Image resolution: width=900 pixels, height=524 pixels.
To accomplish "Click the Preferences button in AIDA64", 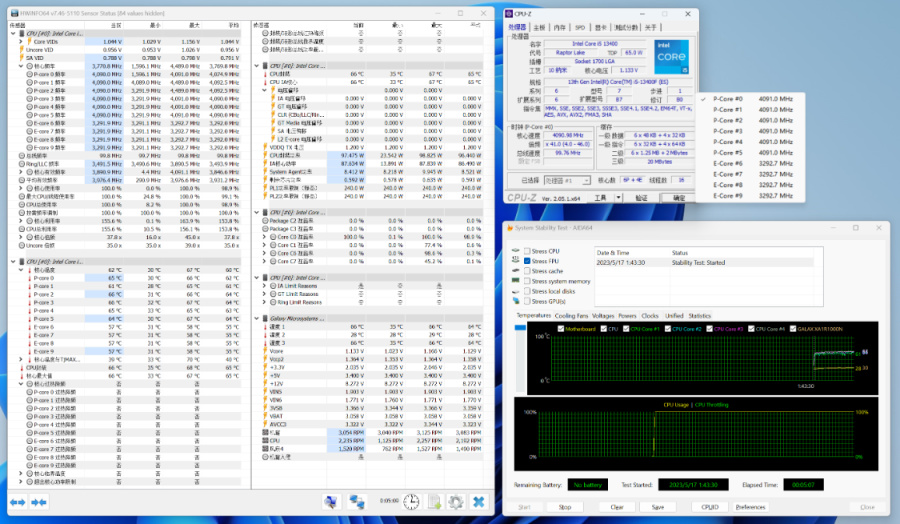I will (751, 507).
